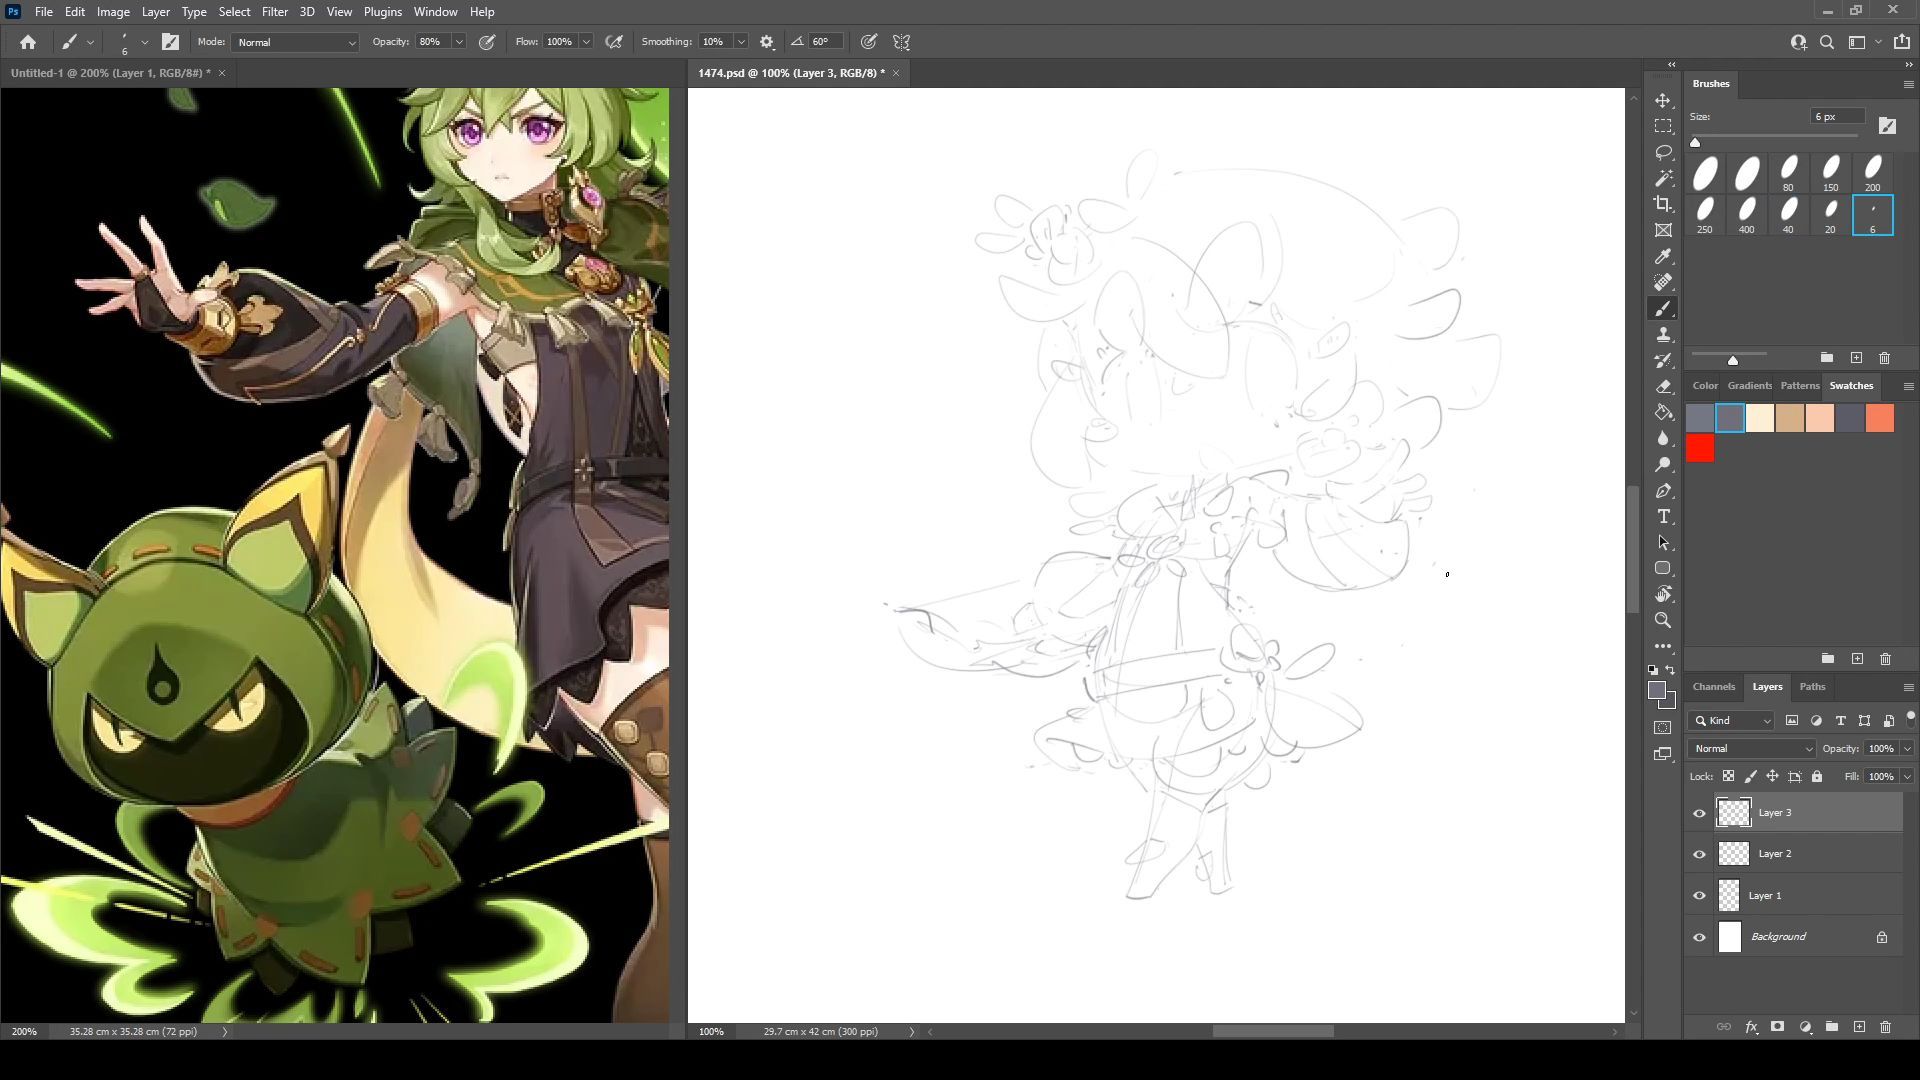Image resolution: width=1920 pixels, height=1080 pixels.
Task: Open layer Kind filter dropdown
Action: pyautogui.click(x=1731, y=720)
